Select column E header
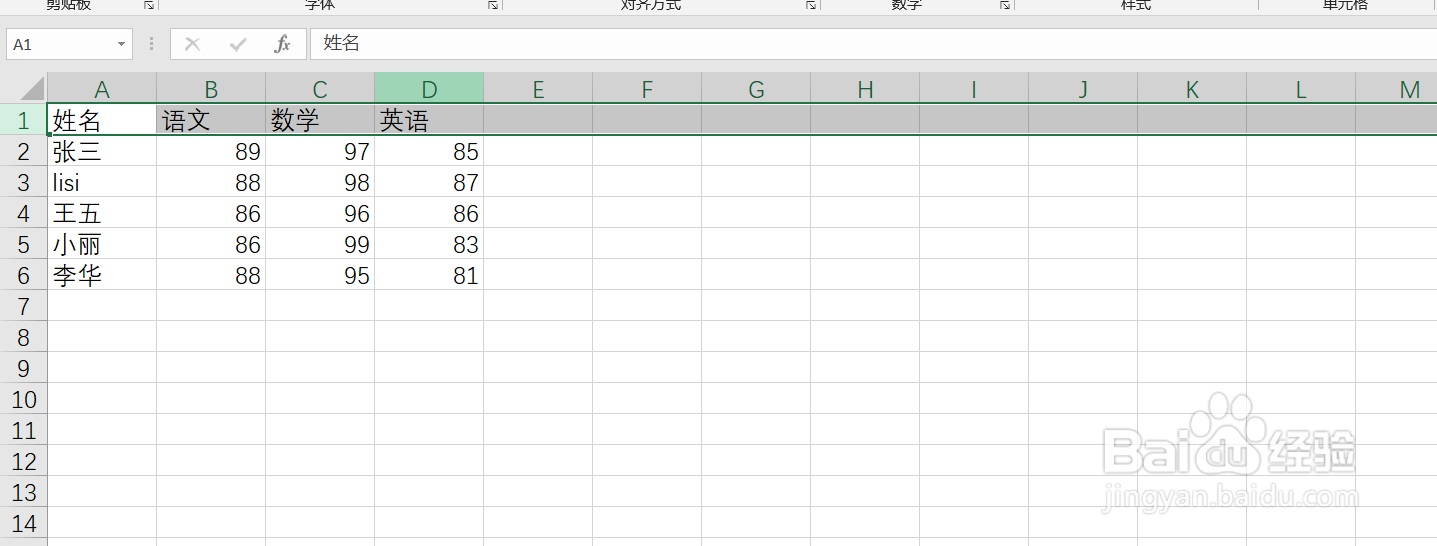 coord(538,89)
